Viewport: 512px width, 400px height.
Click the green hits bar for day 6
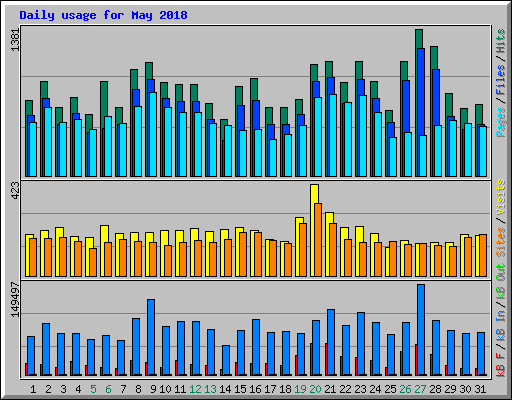click(104, 99)
